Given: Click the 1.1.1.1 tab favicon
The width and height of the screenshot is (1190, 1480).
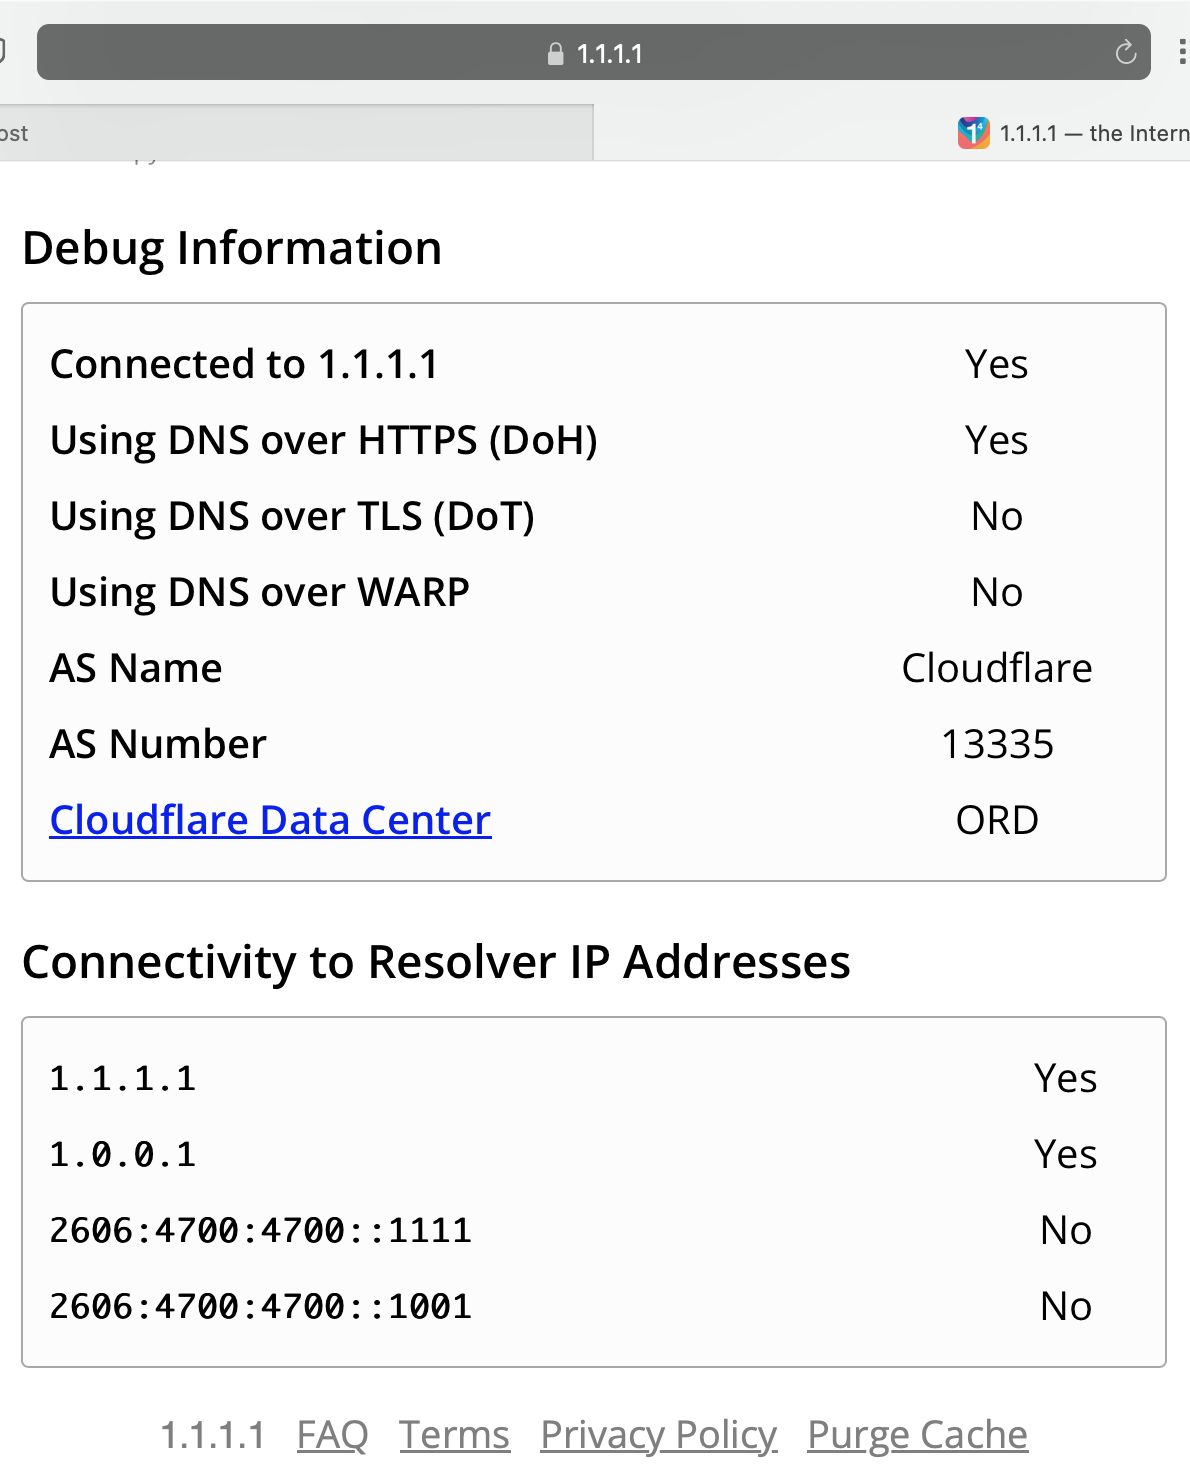Looking at the screenshot, I should point(973,133).
